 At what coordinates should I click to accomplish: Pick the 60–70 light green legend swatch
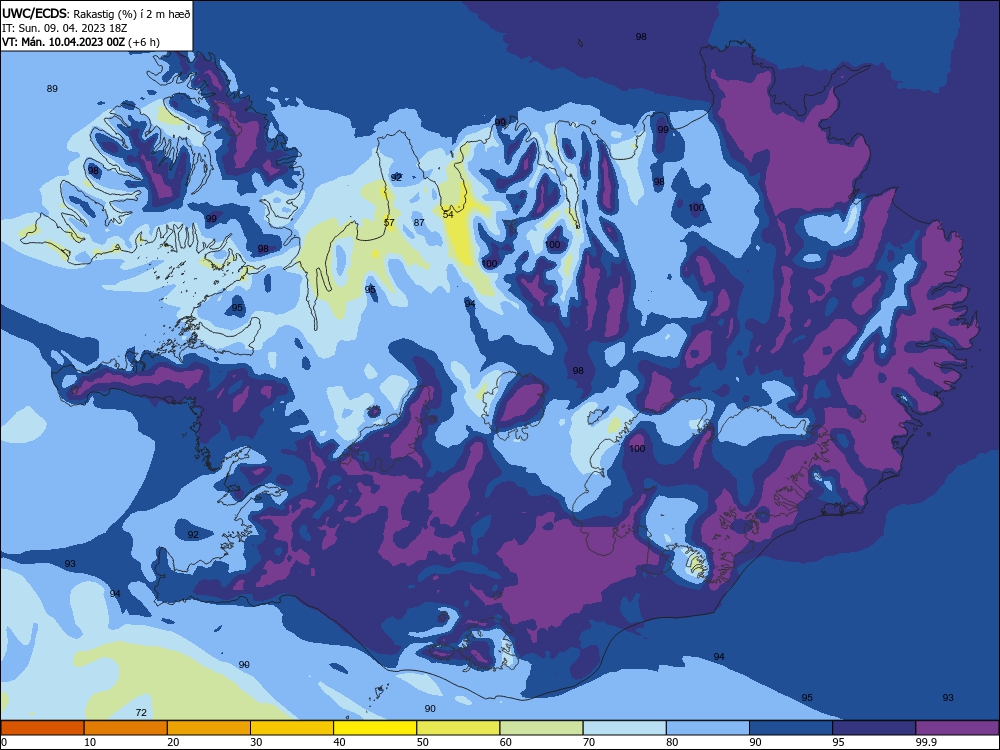pyautogui.click(x=541, y=728)
